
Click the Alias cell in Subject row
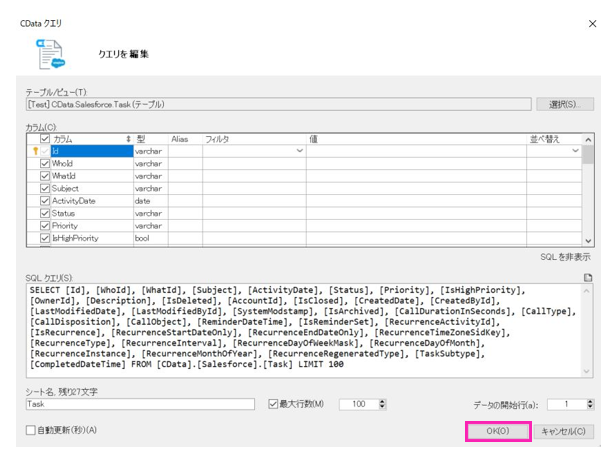point(185,188)
